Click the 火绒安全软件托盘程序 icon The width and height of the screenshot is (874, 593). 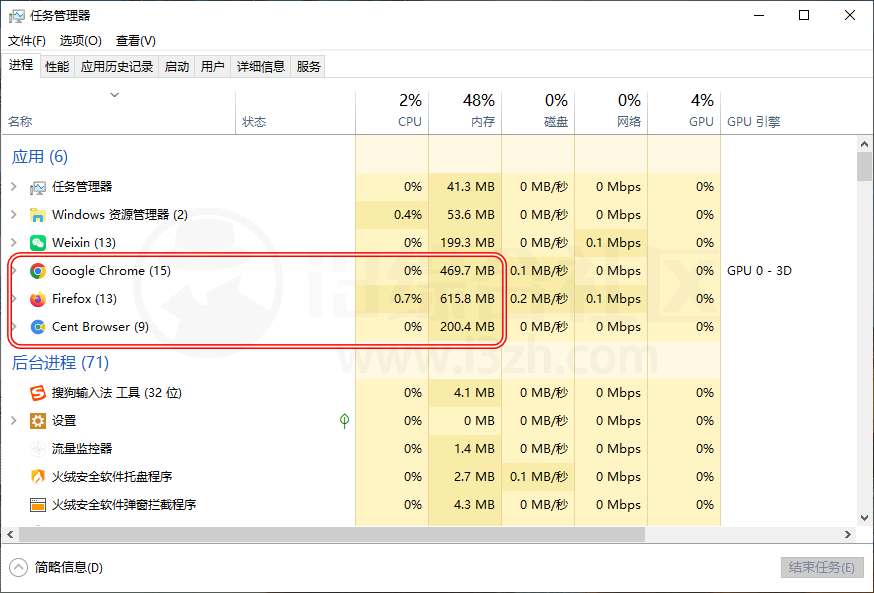pyautogui.click(x=38, y=477)
